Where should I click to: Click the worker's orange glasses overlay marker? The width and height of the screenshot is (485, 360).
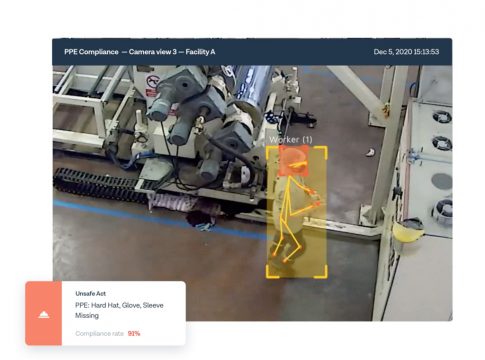tap(297, 164)
